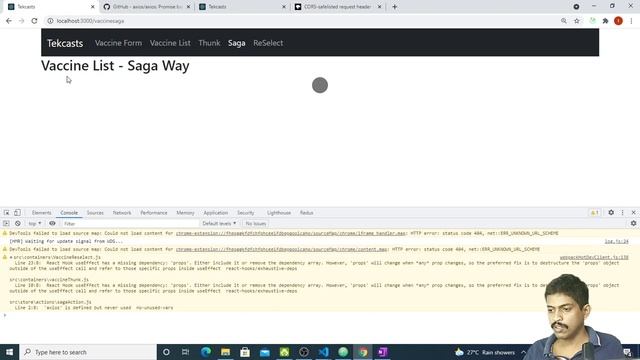Go back in browser history
Image resolution: width=640 pixels, height=360 pixels.
click(9, 21)
